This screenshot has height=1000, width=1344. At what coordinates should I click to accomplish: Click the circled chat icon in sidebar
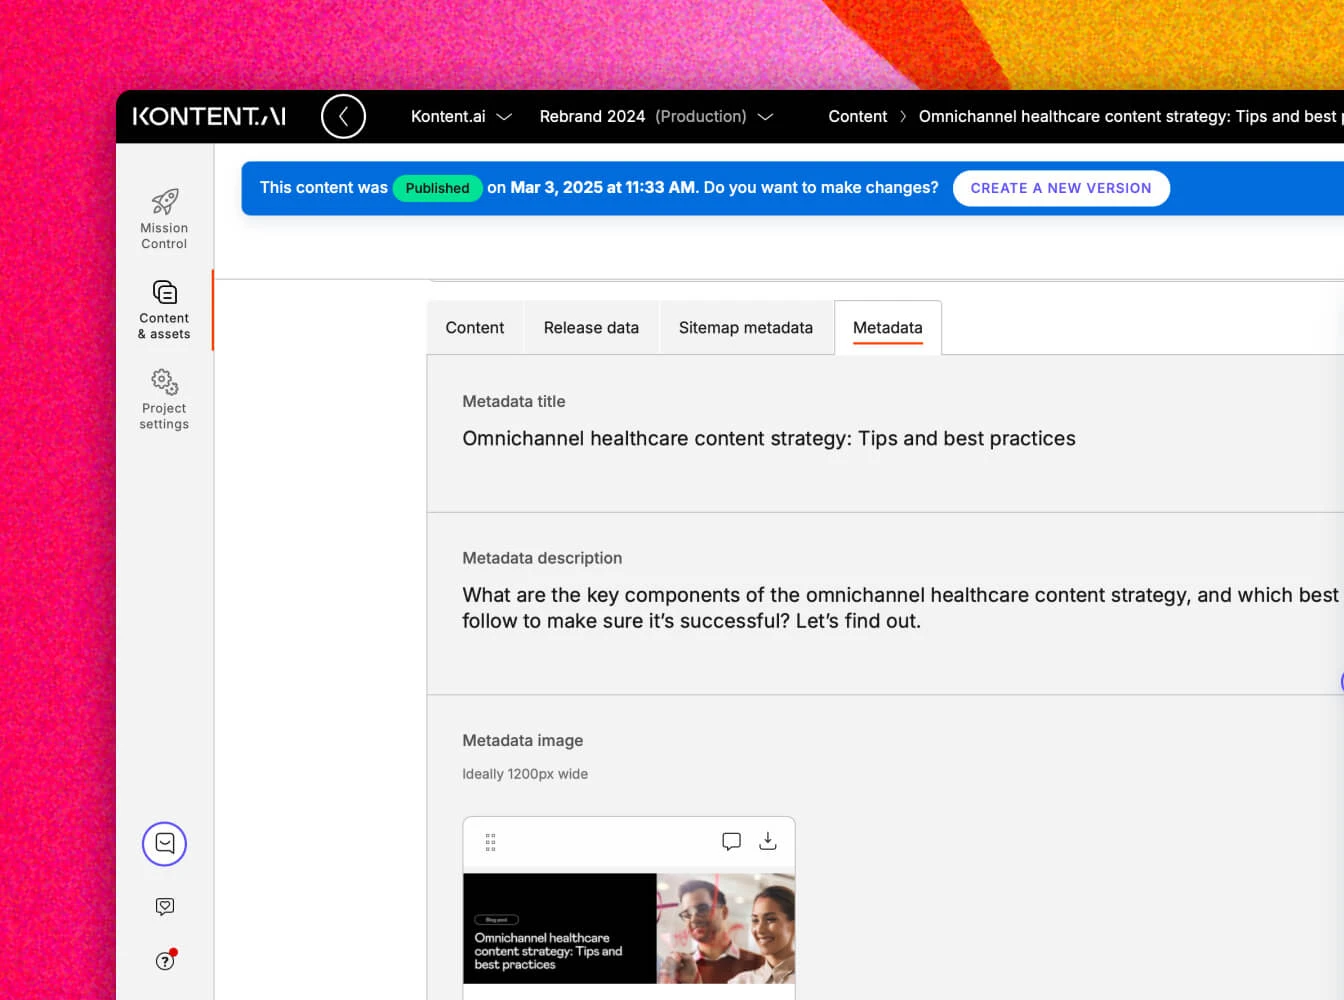(164, 844)
